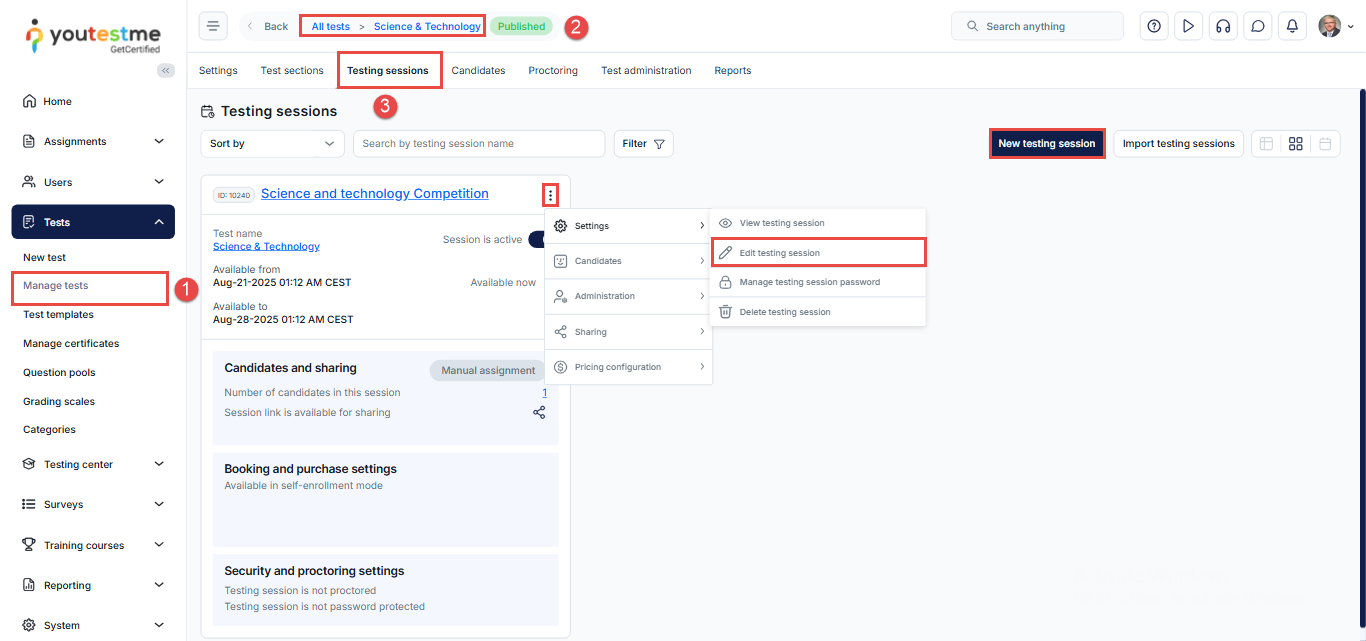Click the session share link icon
Image resolution: width=1366 pixels, height=641 pixels.
(x=539, y=412)
